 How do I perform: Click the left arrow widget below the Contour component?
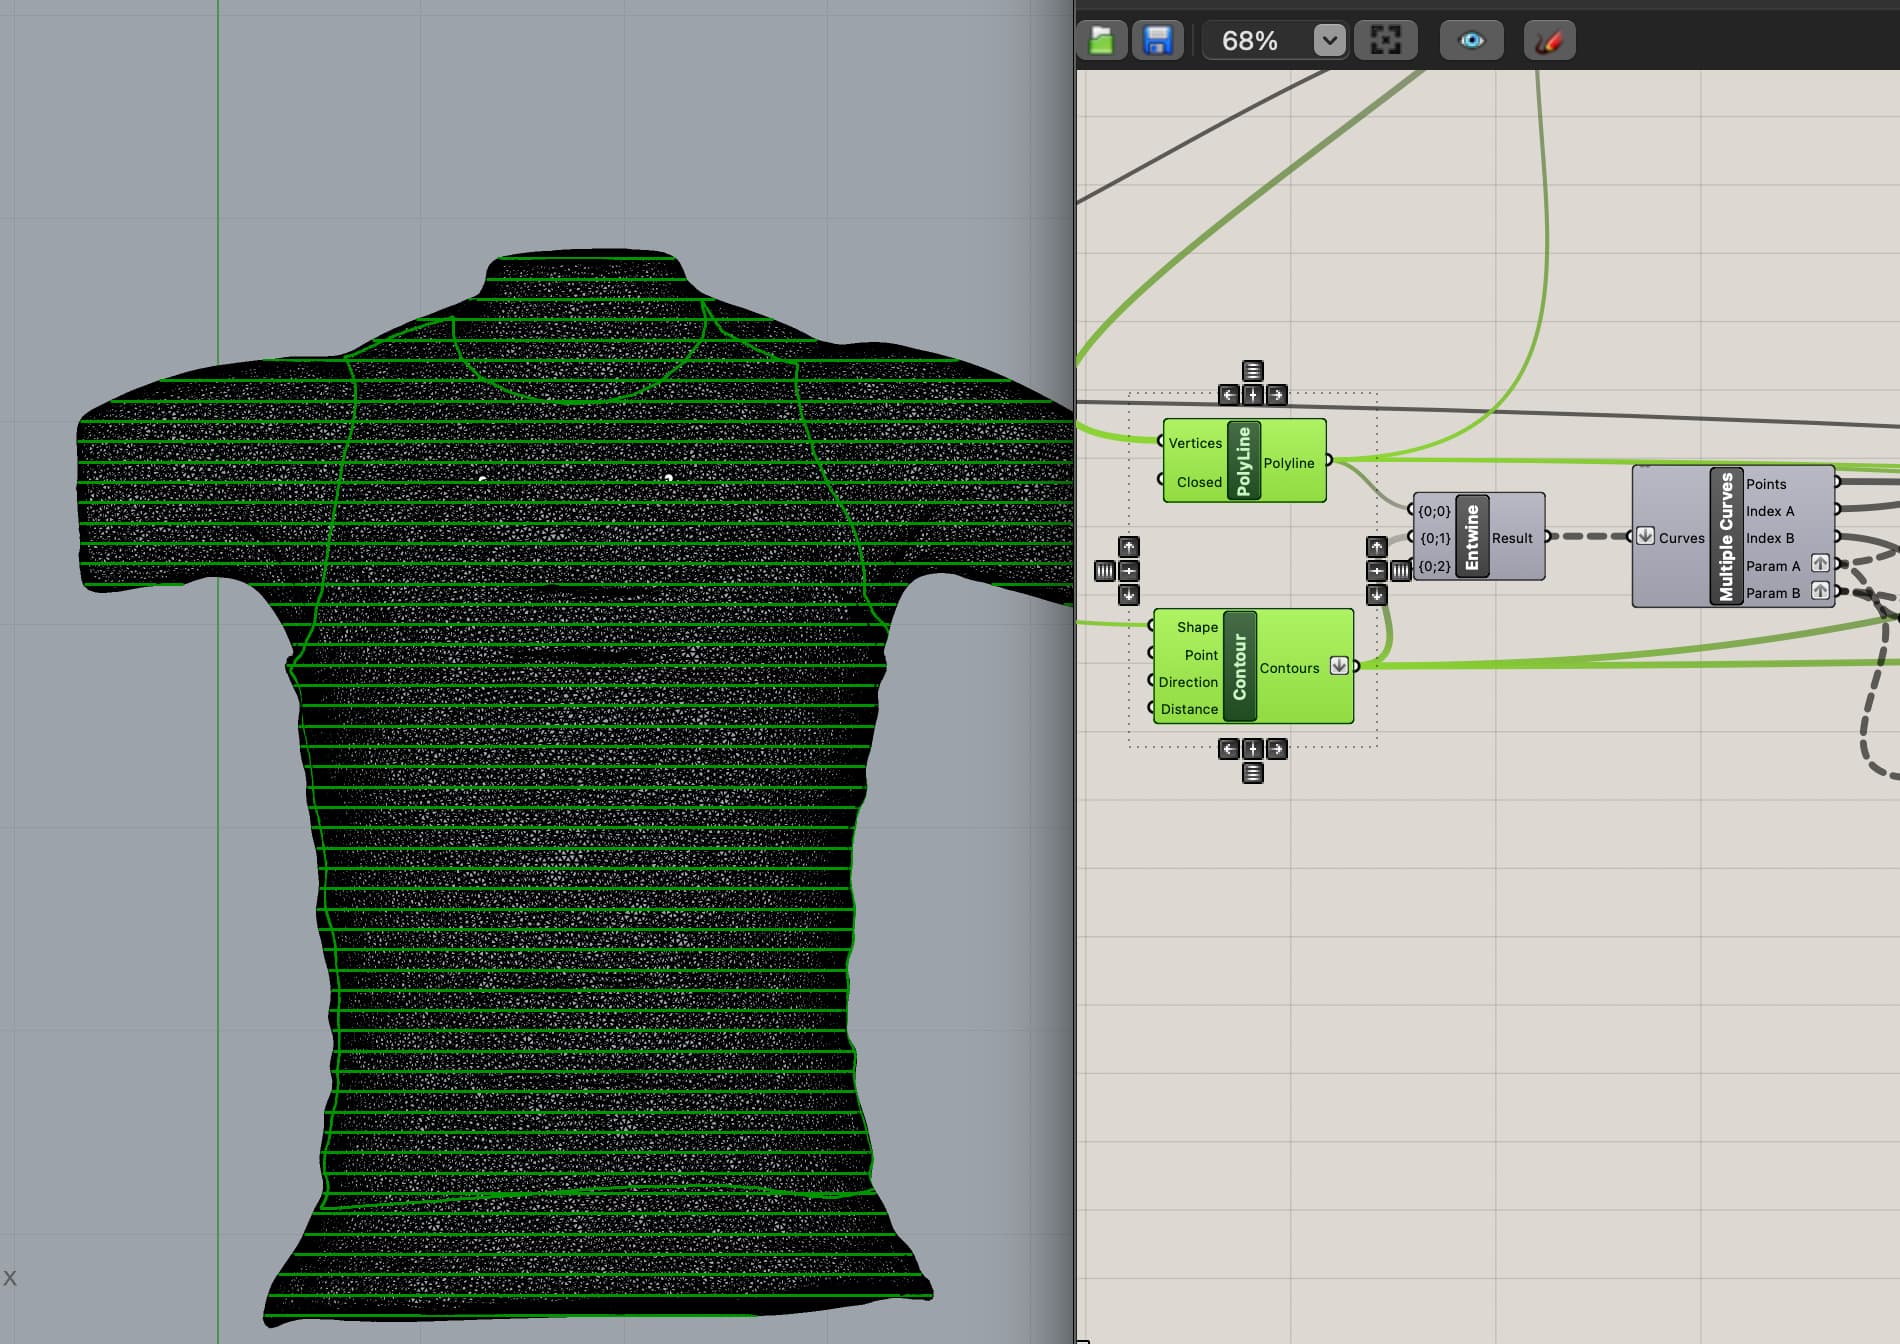coord(1229,749)
